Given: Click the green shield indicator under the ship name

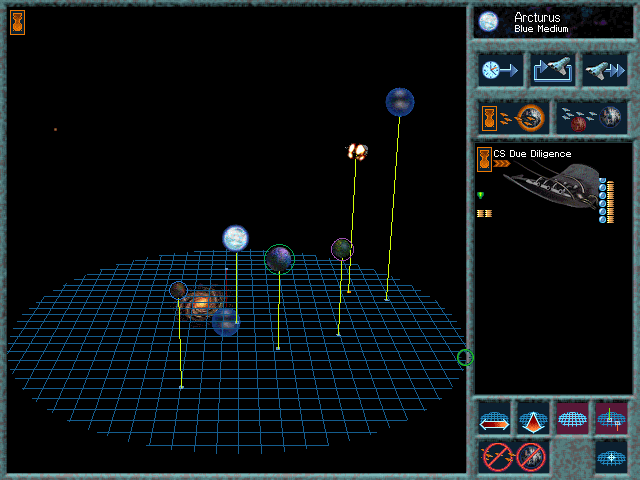Looking at the screenshot, I should 480,196.
